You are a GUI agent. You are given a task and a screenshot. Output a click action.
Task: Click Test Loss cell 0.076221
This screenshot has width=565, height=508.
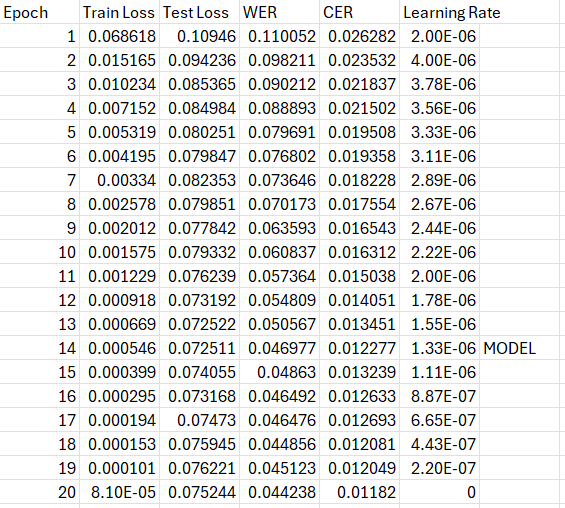coord(199,468)
